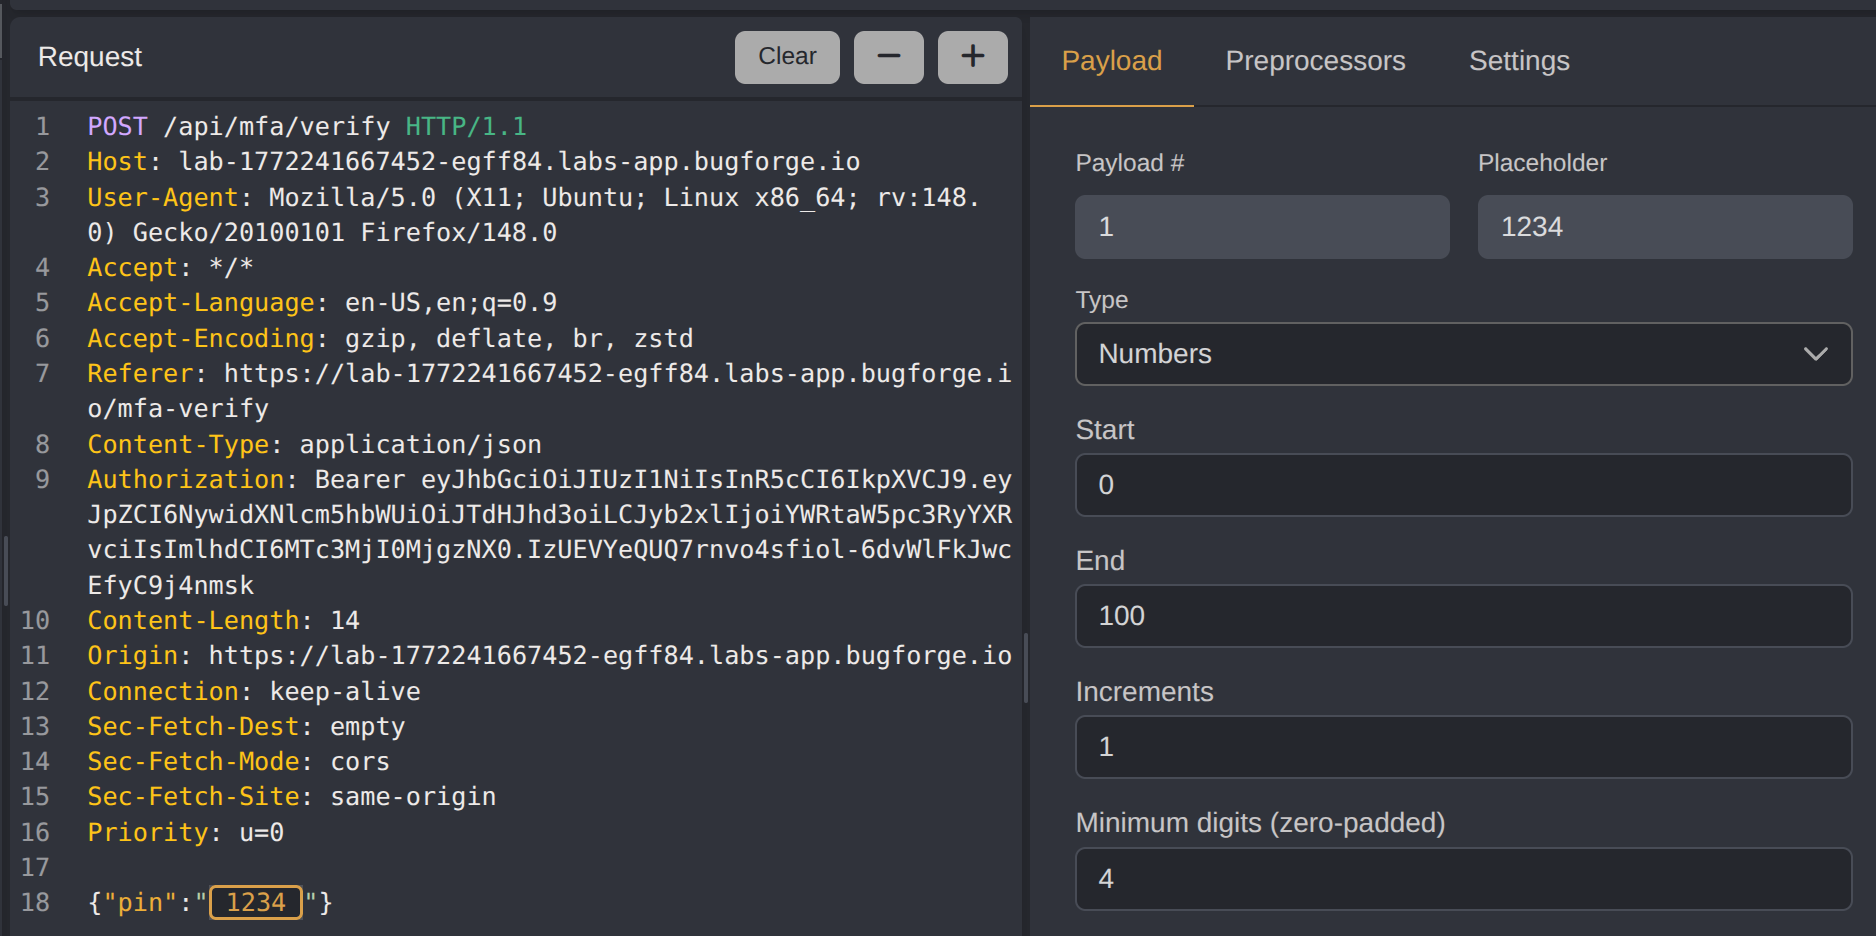The width and height of the screenshot is (1876, 936).
Task: Open the payload Type dropdown showing Numbers
Action: (x=1463, y=354)
